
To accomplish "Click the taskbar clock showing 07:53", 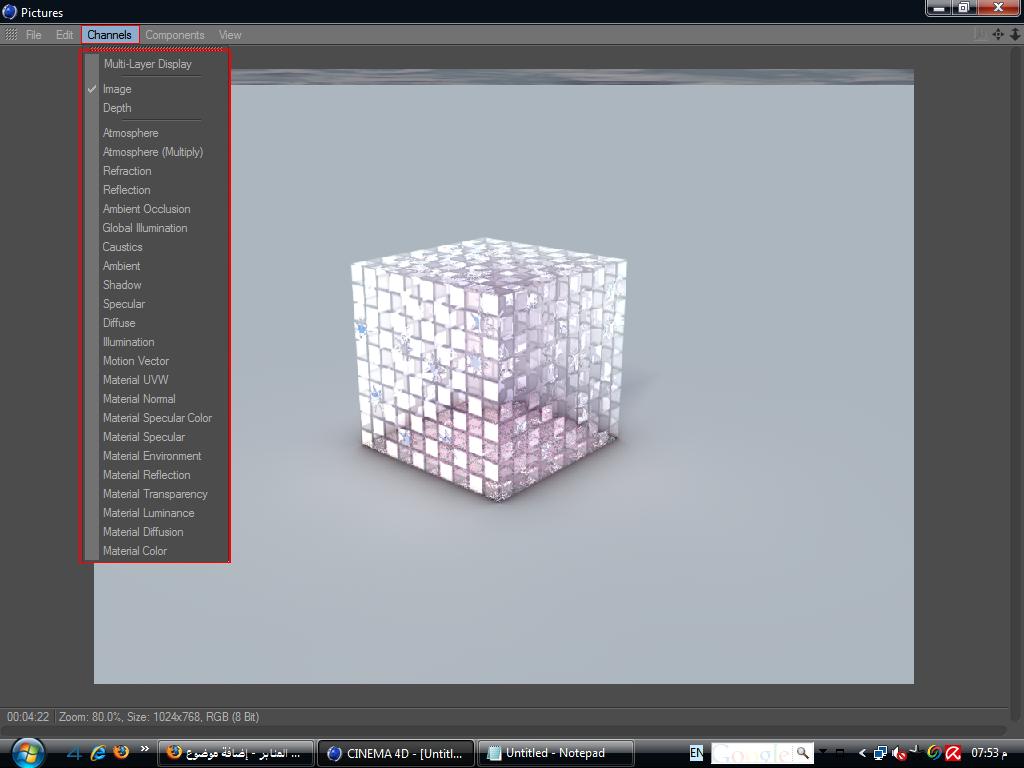I will point(989,753).
